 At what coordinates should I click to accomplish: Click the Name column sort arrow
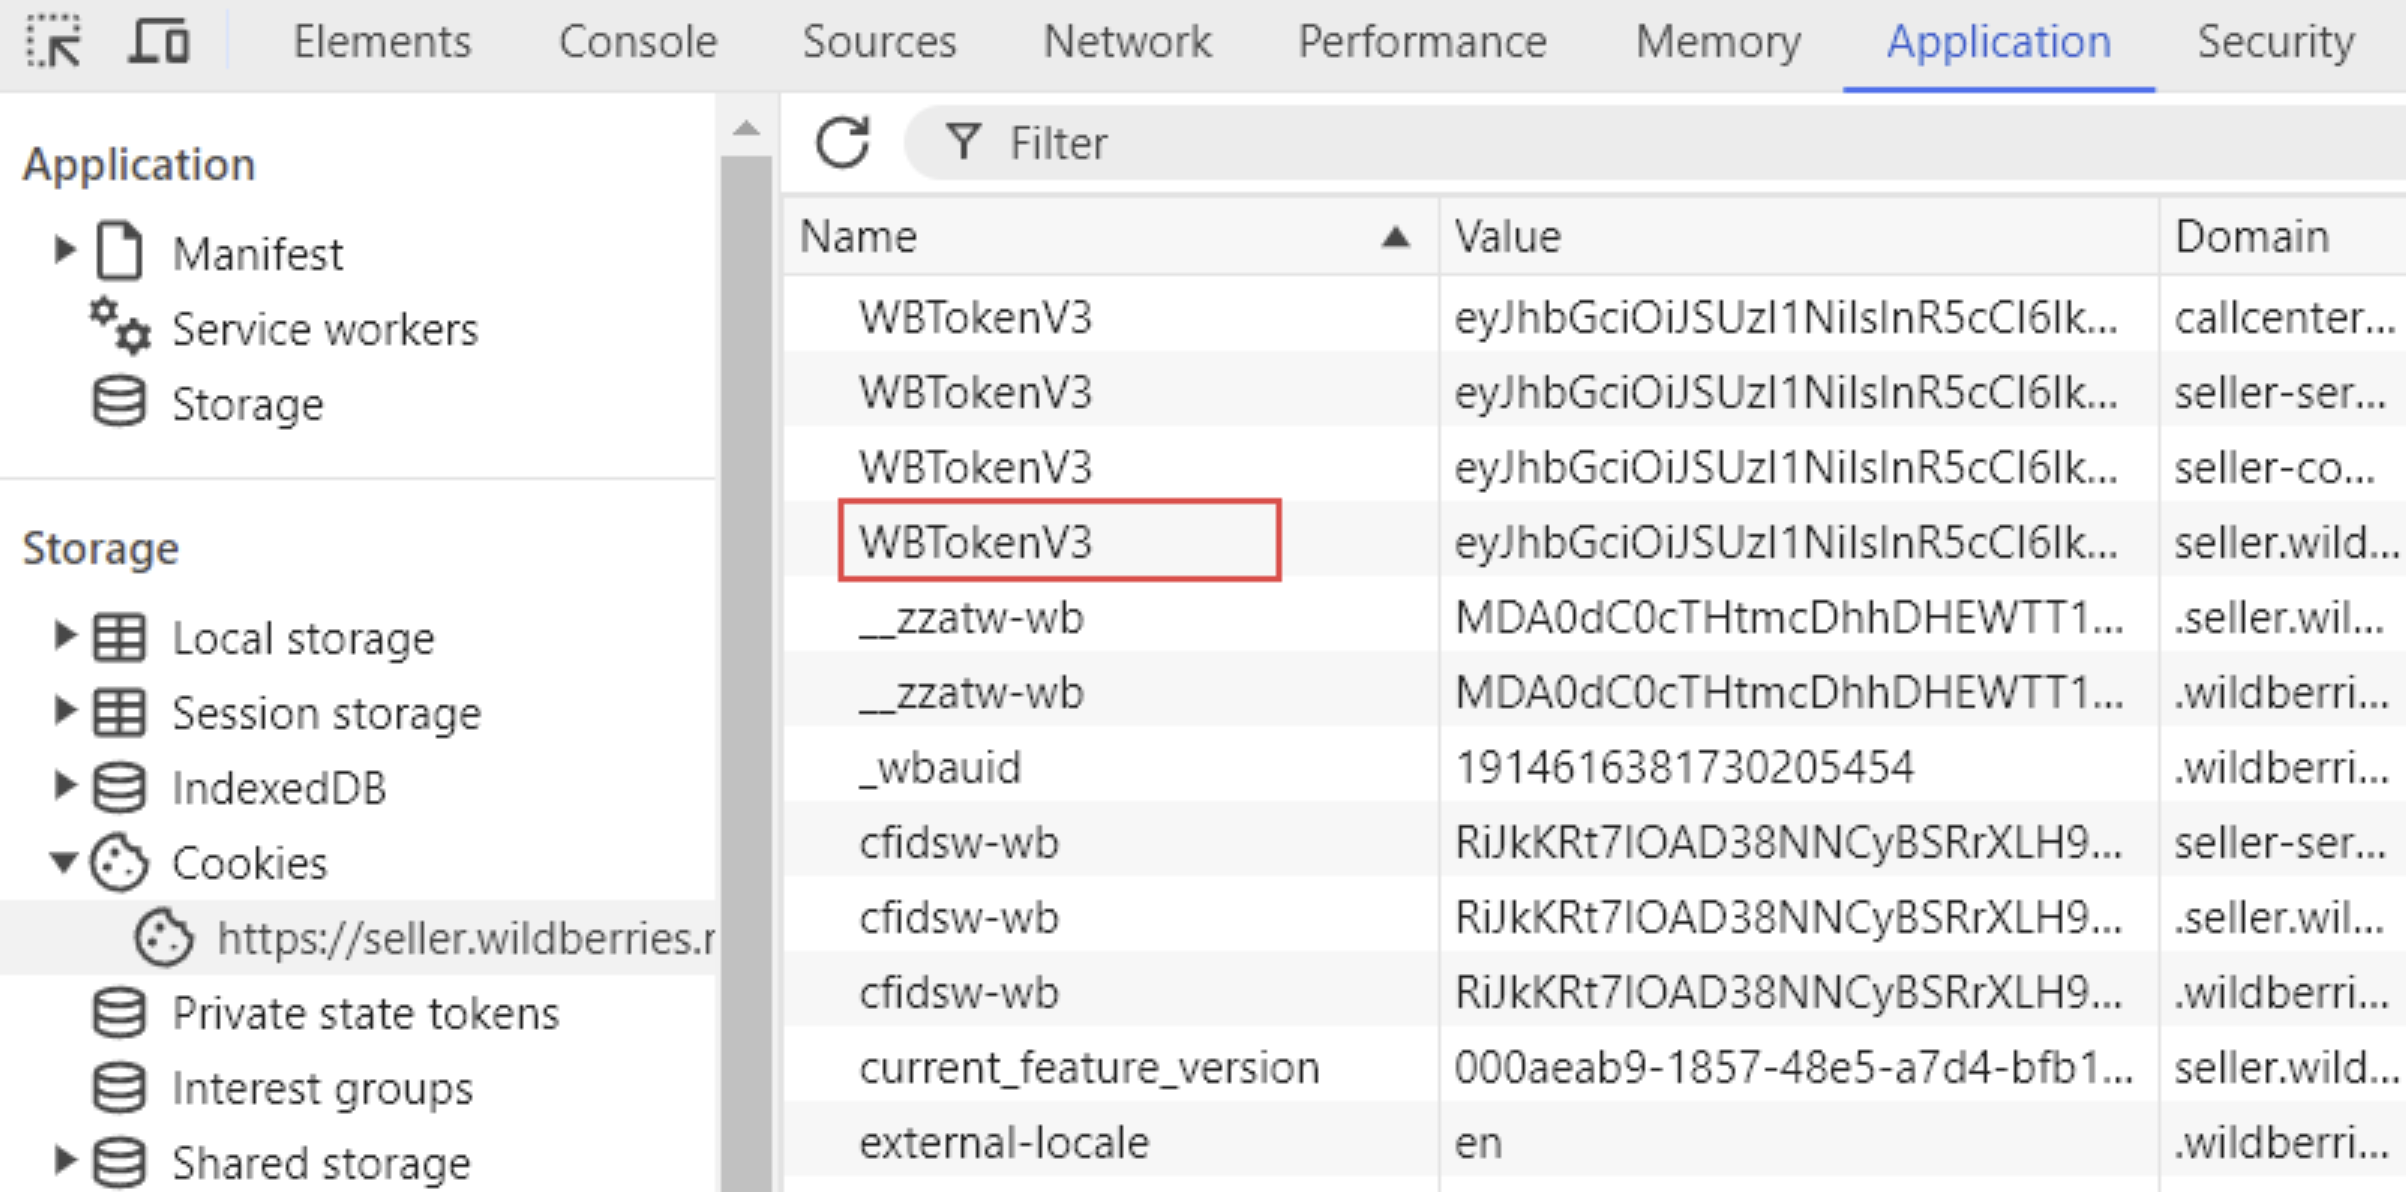pyautogui.click(x=1396, y=237)
